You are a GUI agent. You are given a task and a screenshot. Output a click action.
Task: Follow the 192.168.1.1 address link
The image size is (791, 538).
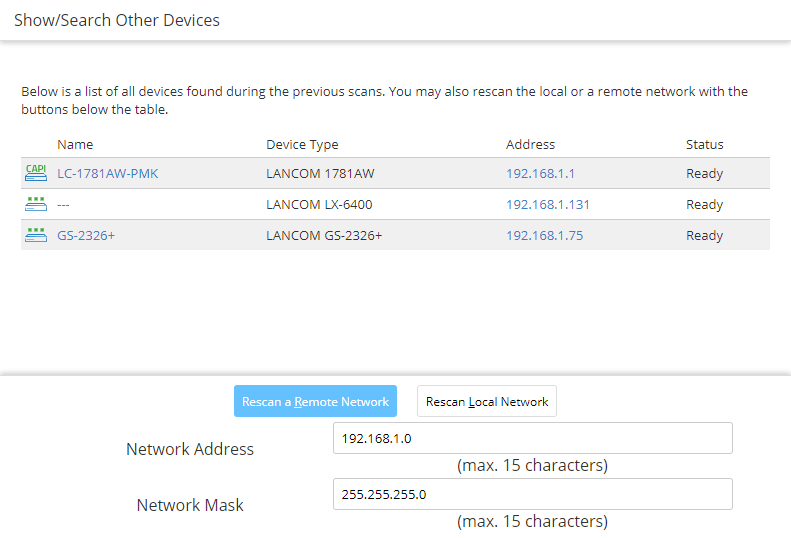540,174
